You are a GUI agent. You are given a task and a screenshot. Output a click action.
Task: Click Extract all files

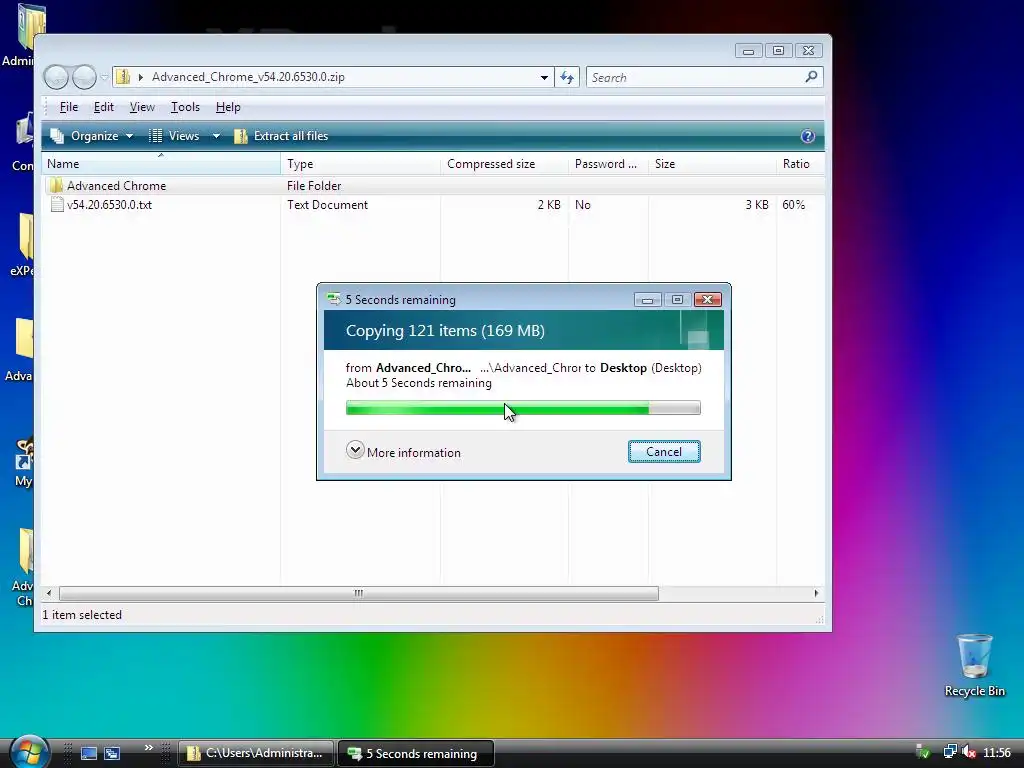(281, 136)
